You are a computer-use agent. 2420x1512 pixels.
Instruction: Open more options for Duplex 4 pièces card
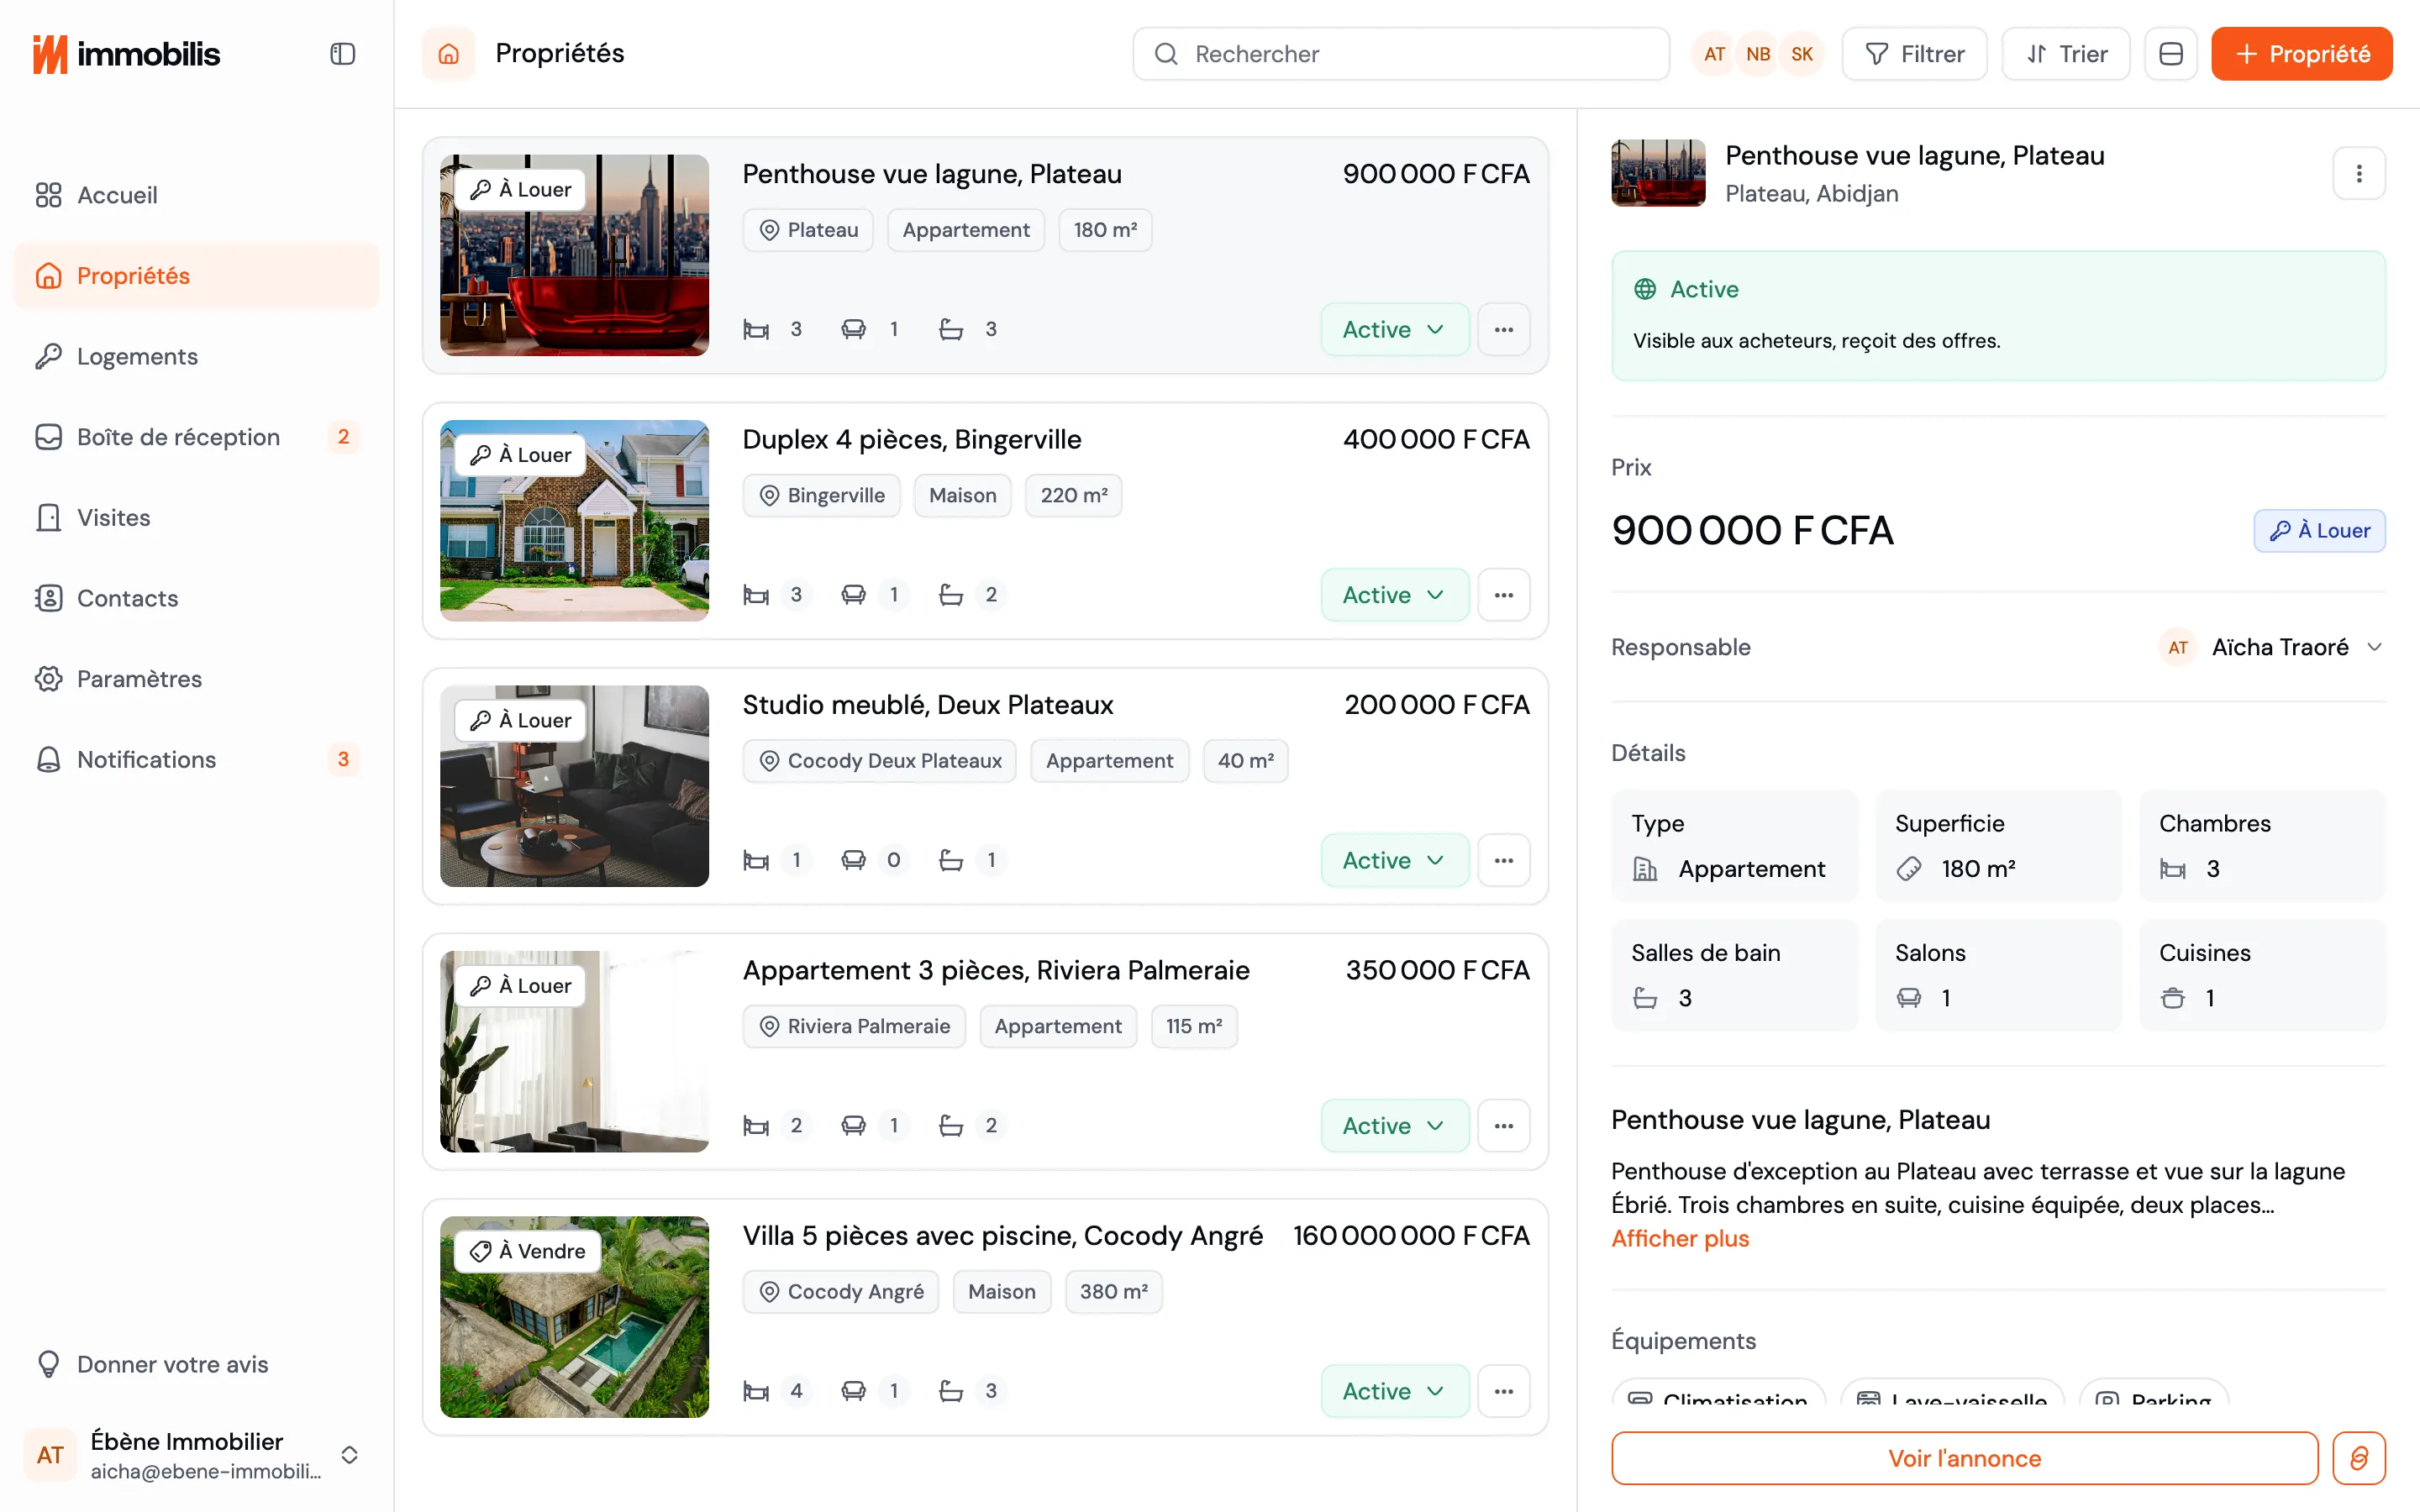click(x=1503, y=595)
